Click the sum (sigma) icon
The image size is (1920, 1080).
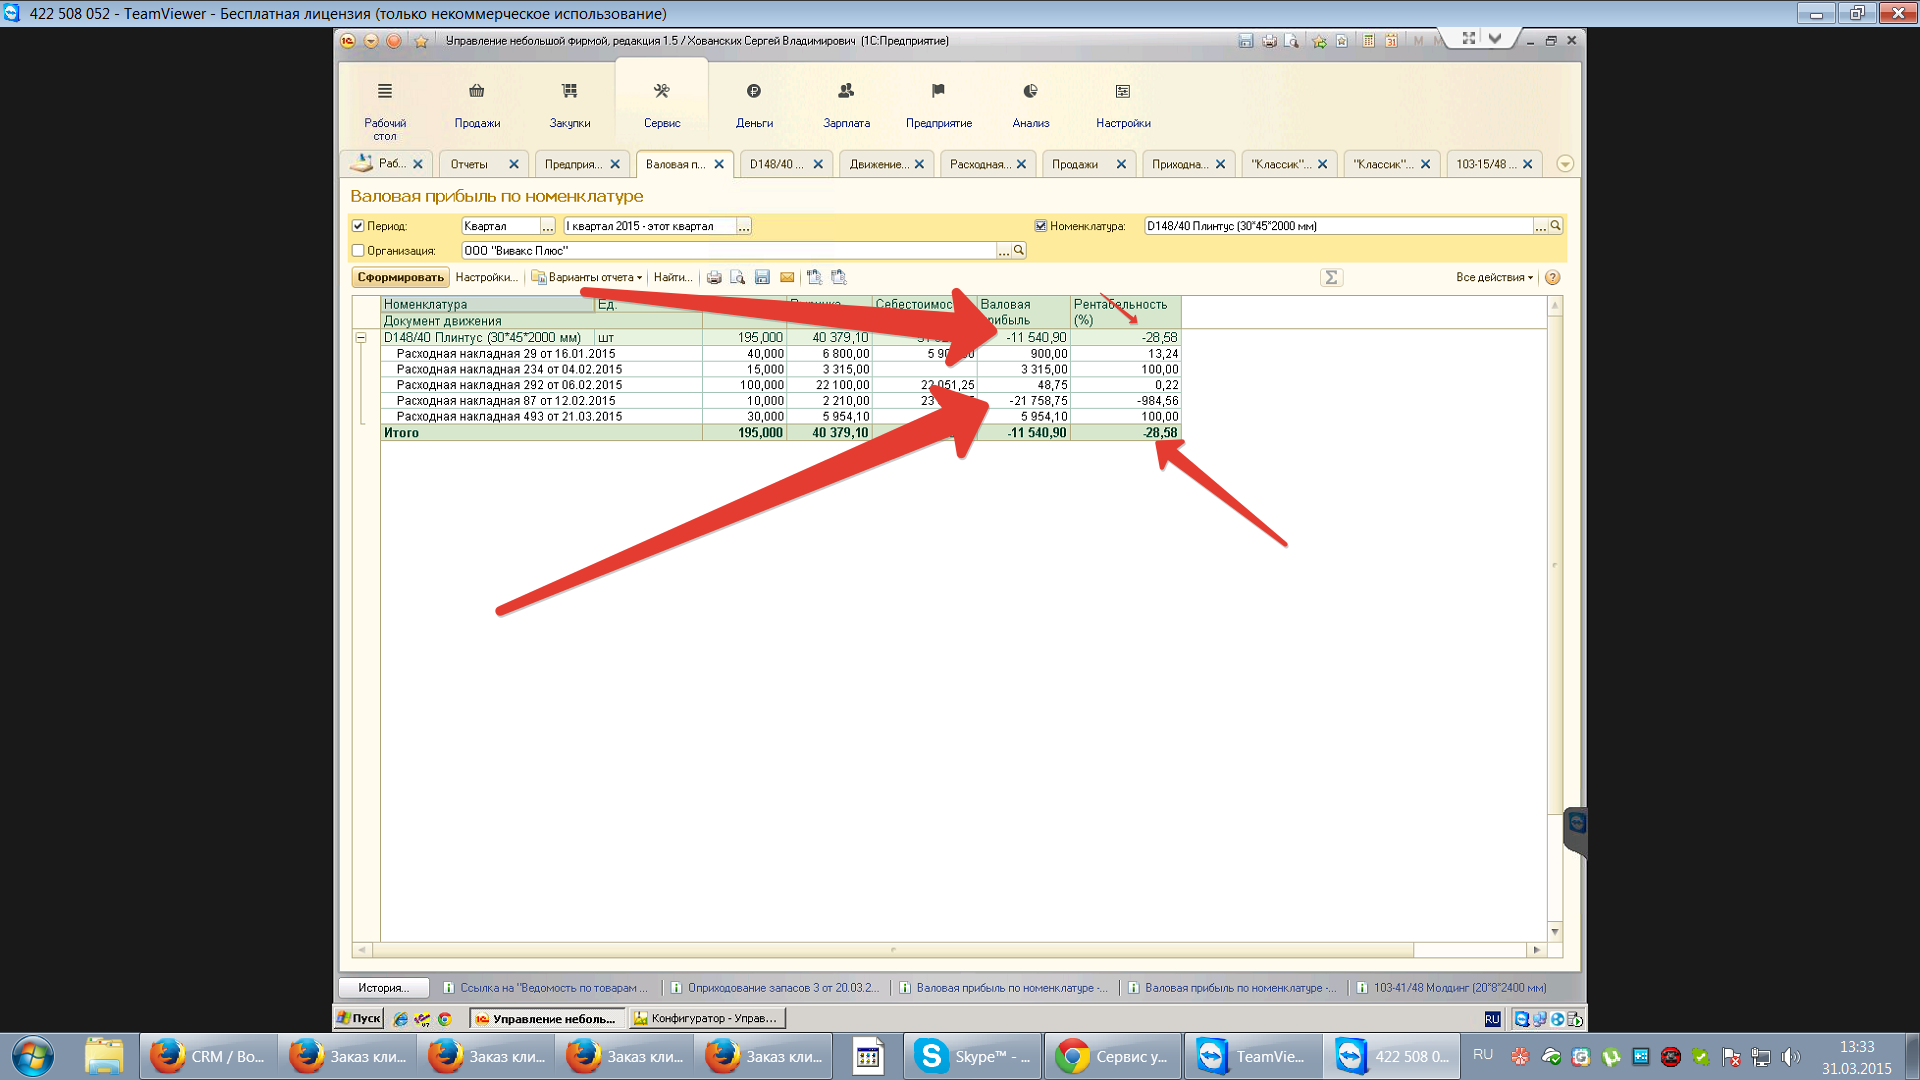pos(1331,278)
